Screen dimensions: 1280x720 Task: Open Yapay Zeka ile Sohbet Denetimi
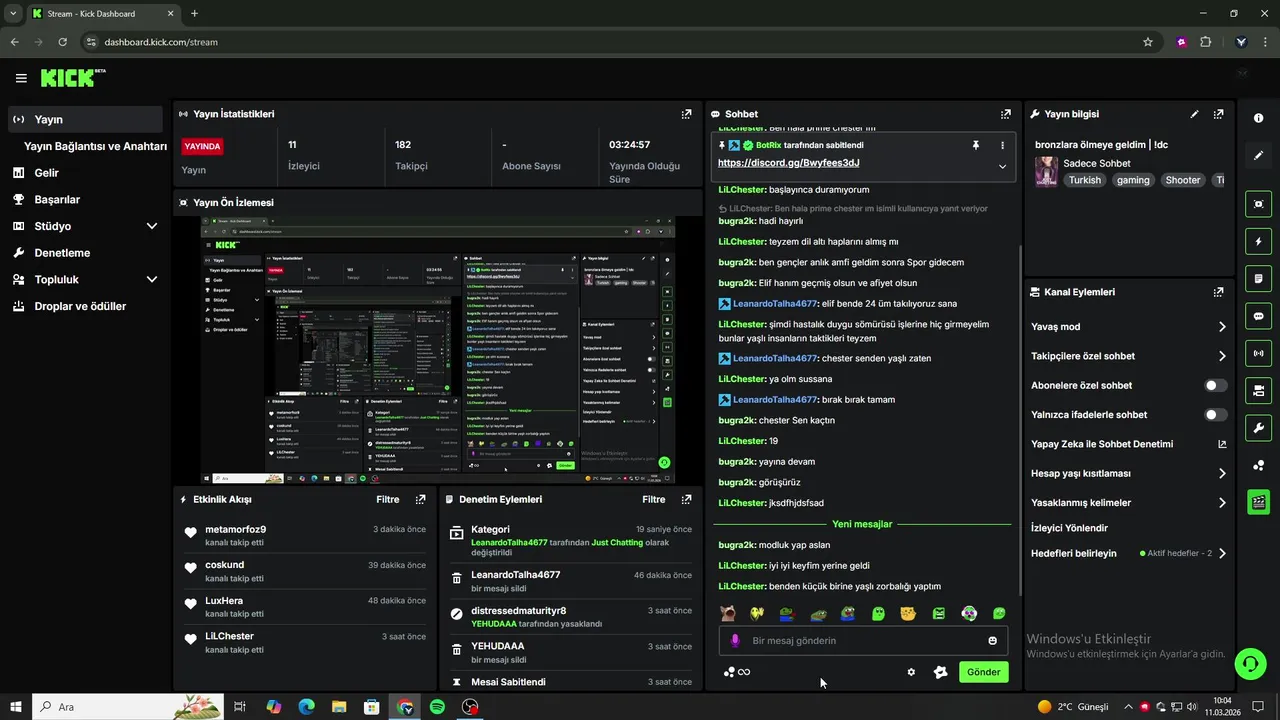[x=1128, y=444]
